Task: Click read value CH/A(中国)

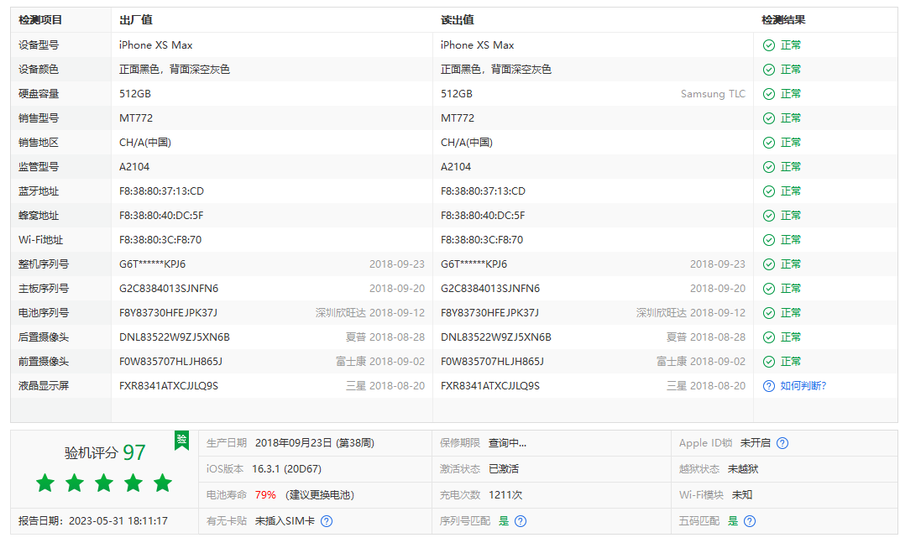Action: [x=467, y=142]
